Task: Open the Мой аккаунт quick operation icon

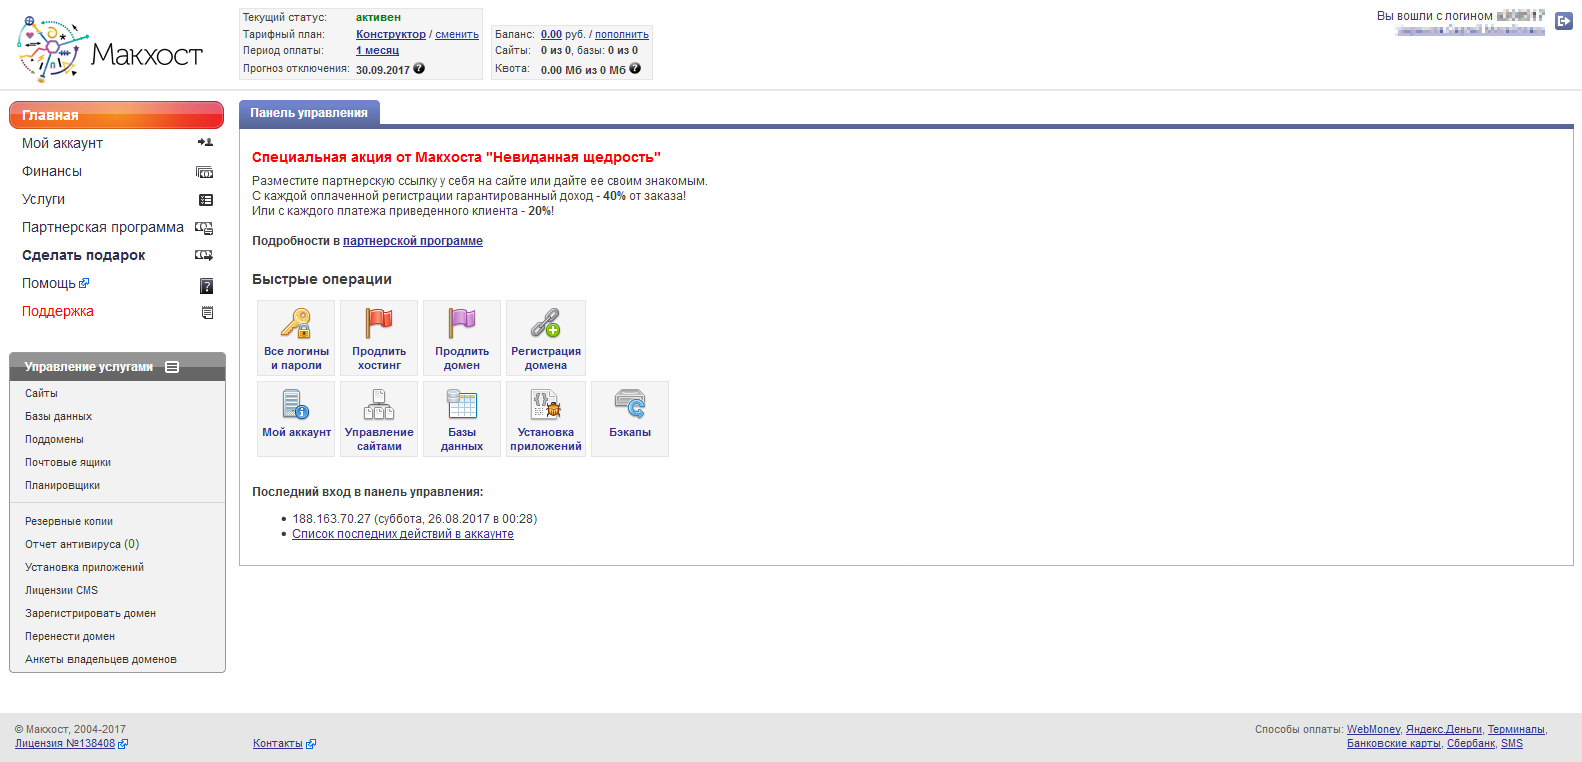Action: coord(296,404)
